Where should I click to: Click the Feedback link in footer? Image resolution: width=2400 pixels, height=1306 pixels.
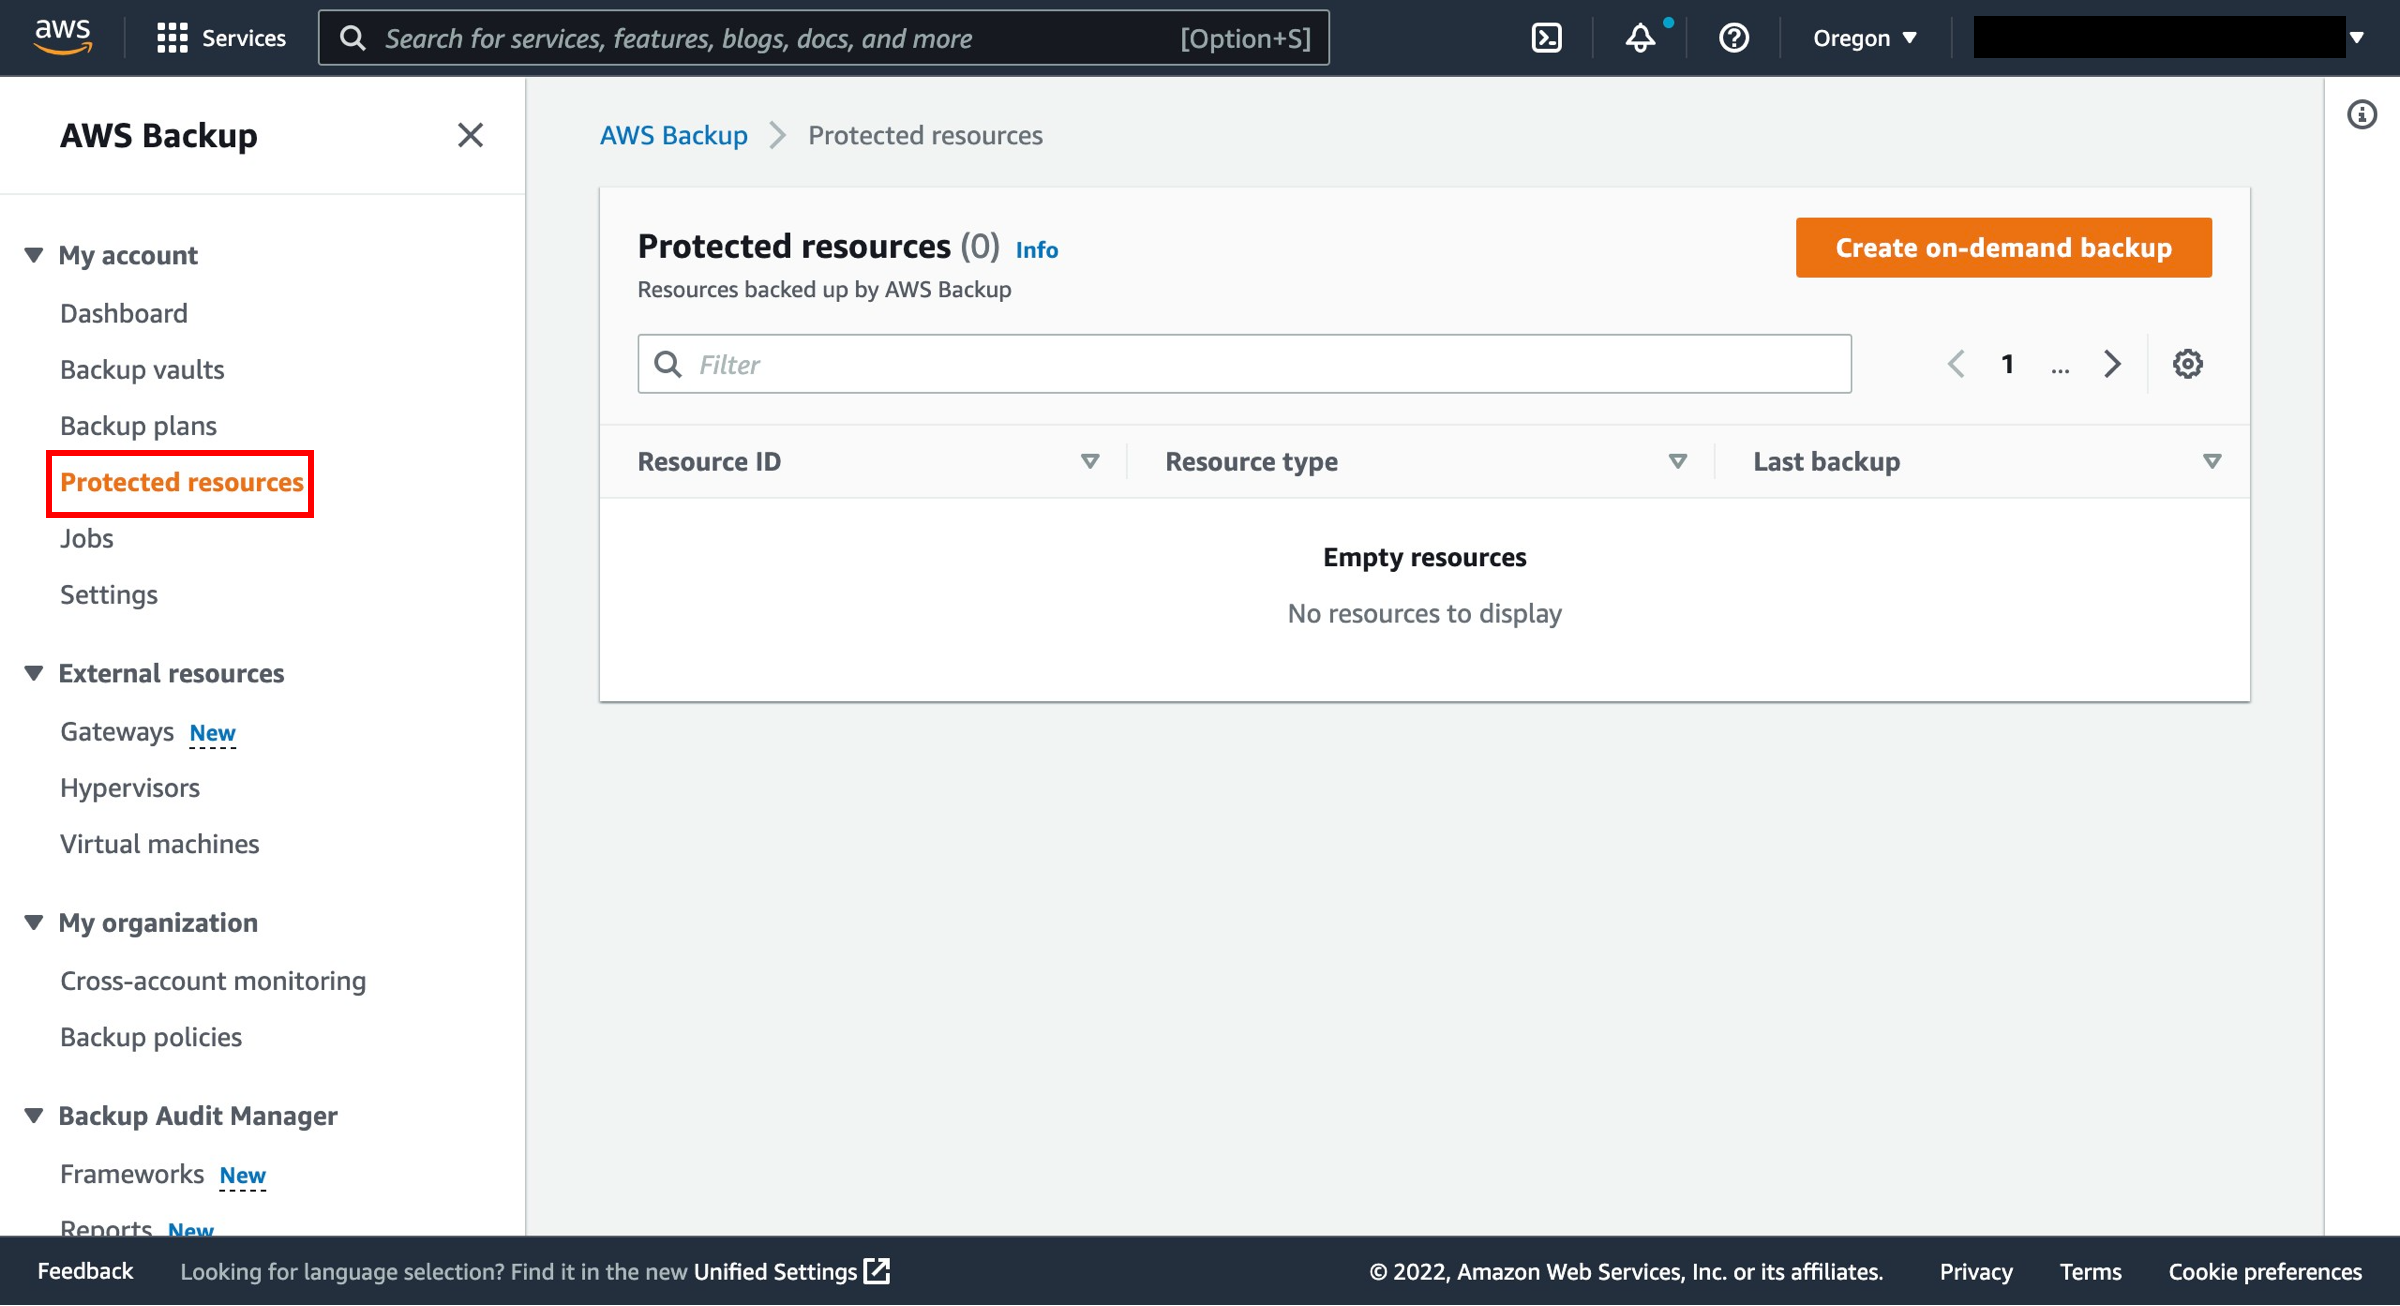click(85, 1271)
